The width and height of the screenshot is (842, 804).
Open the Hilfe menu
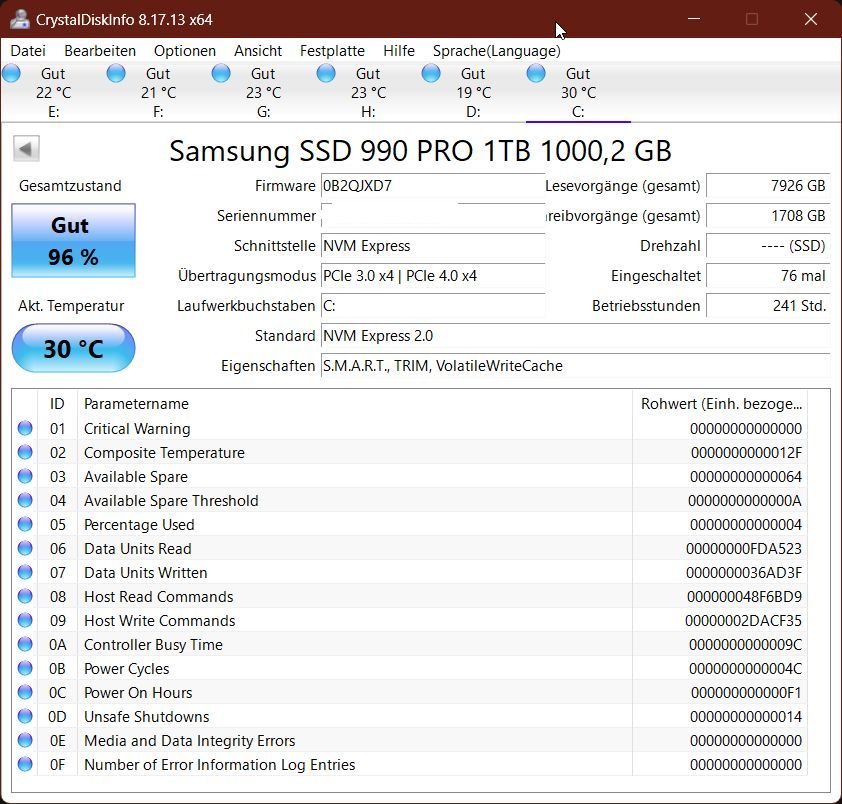click(399, 50)
